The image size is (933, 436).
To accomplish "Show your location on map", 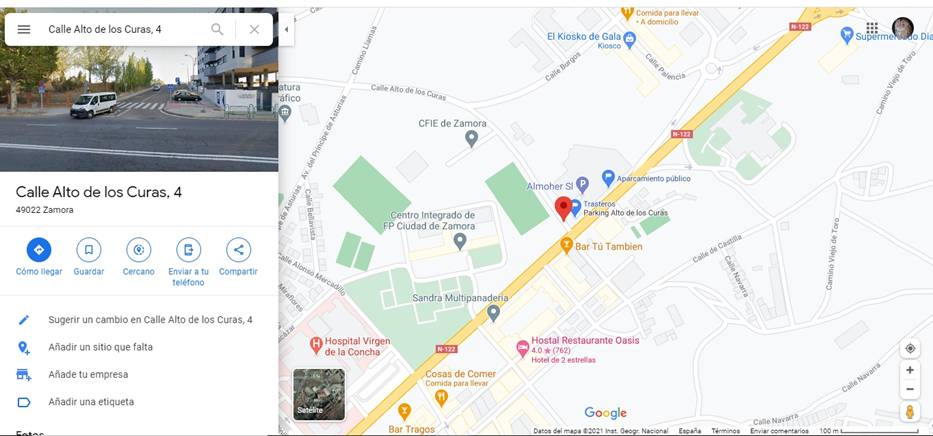I will (x=910, y=349).
